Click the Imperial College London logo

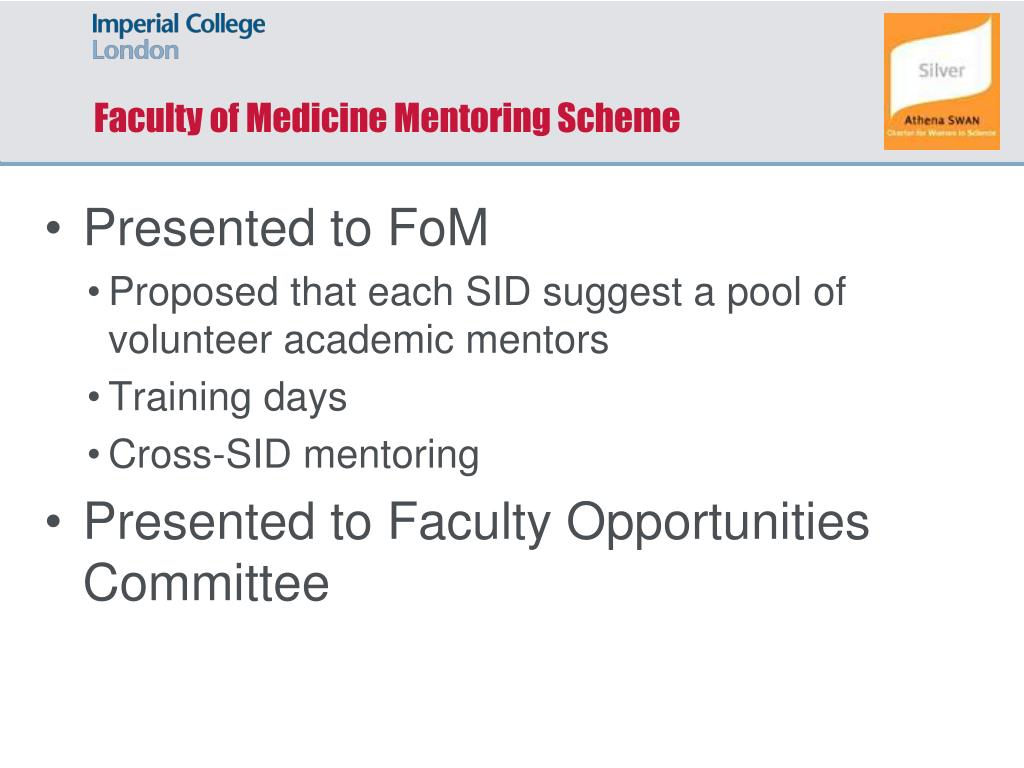pyautogui.click(x=178, y=37)
